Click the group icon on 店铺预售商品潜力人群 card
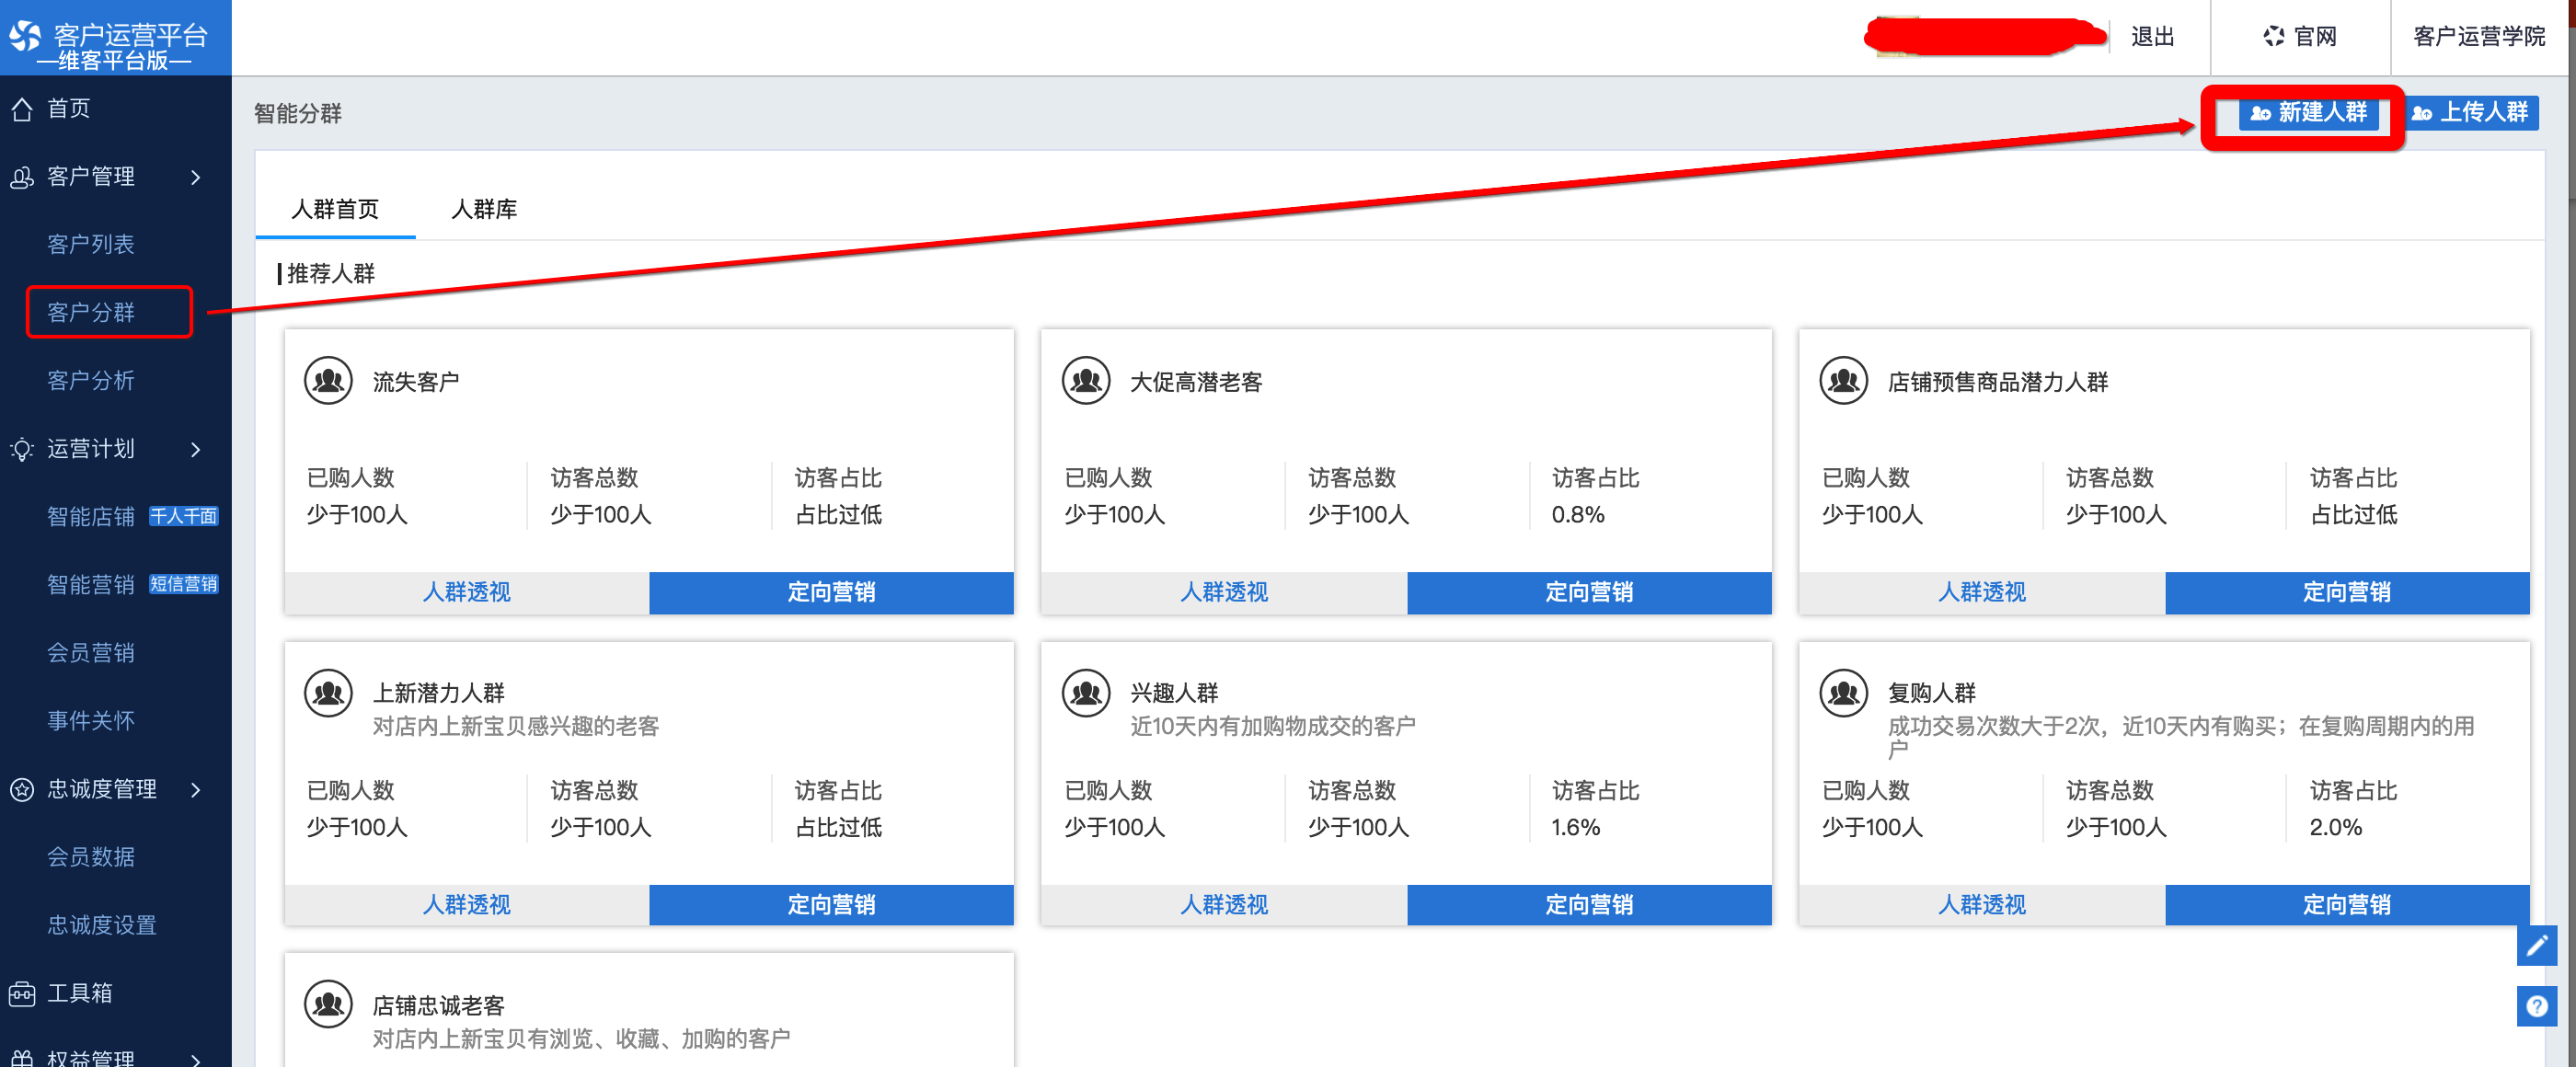Image resolution: width=2576 pixels, height=1067 pixels. coord(1843,381)
